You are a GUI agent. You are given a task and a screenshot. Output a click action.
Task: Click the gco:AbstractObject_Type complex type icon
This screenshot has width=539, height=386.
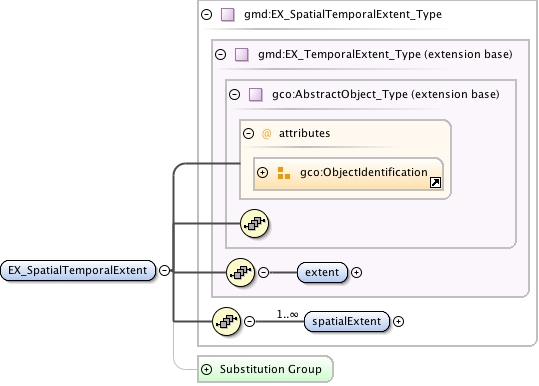click(x=256, y=95)
